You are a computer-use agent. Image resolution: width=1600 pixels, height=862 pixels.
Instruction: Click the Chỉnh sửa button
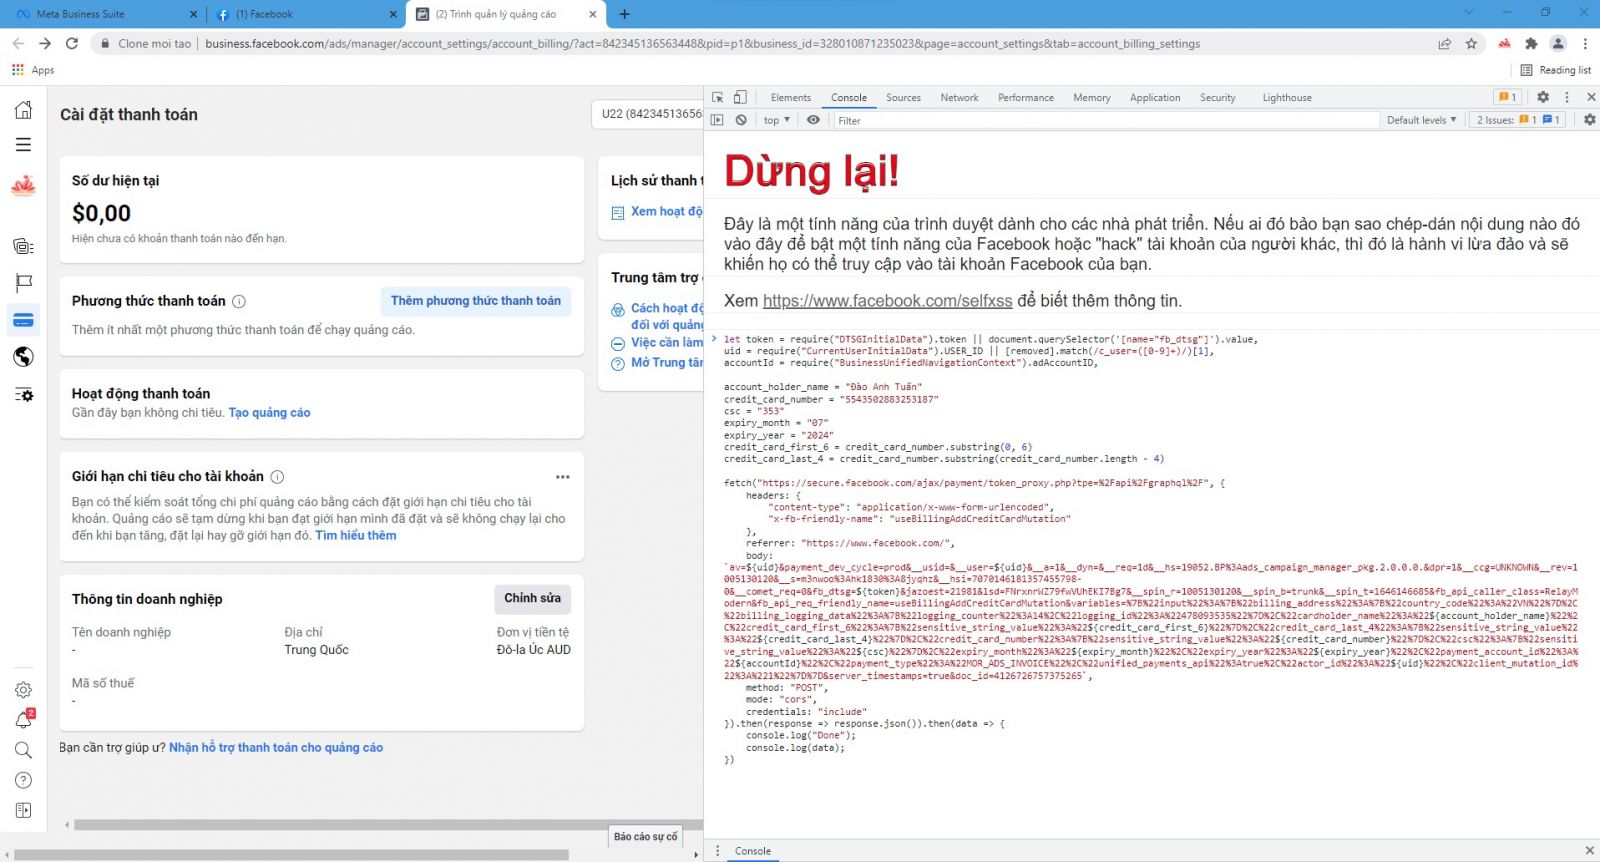pos(532,598)
